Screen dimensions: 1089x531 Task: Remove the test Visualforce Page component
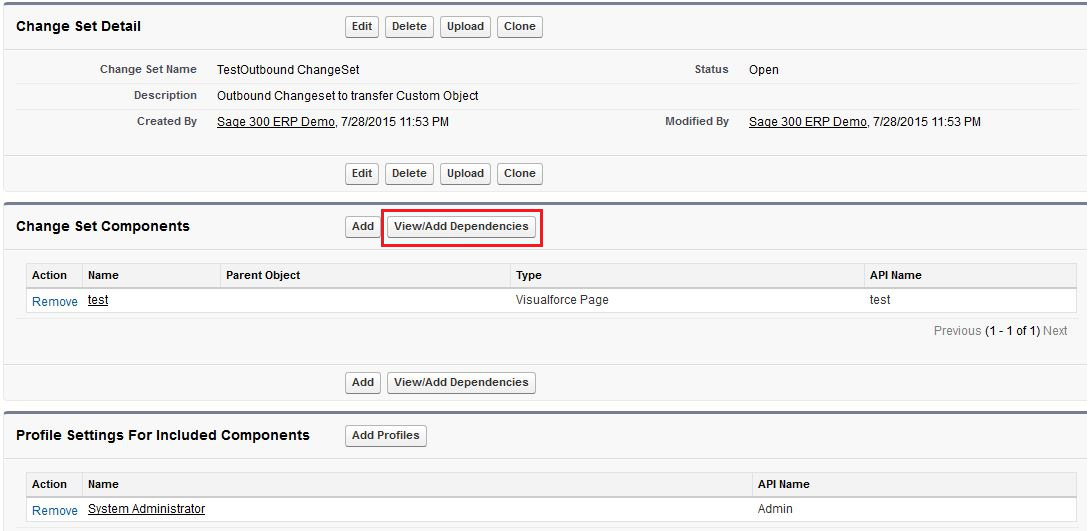55,301
